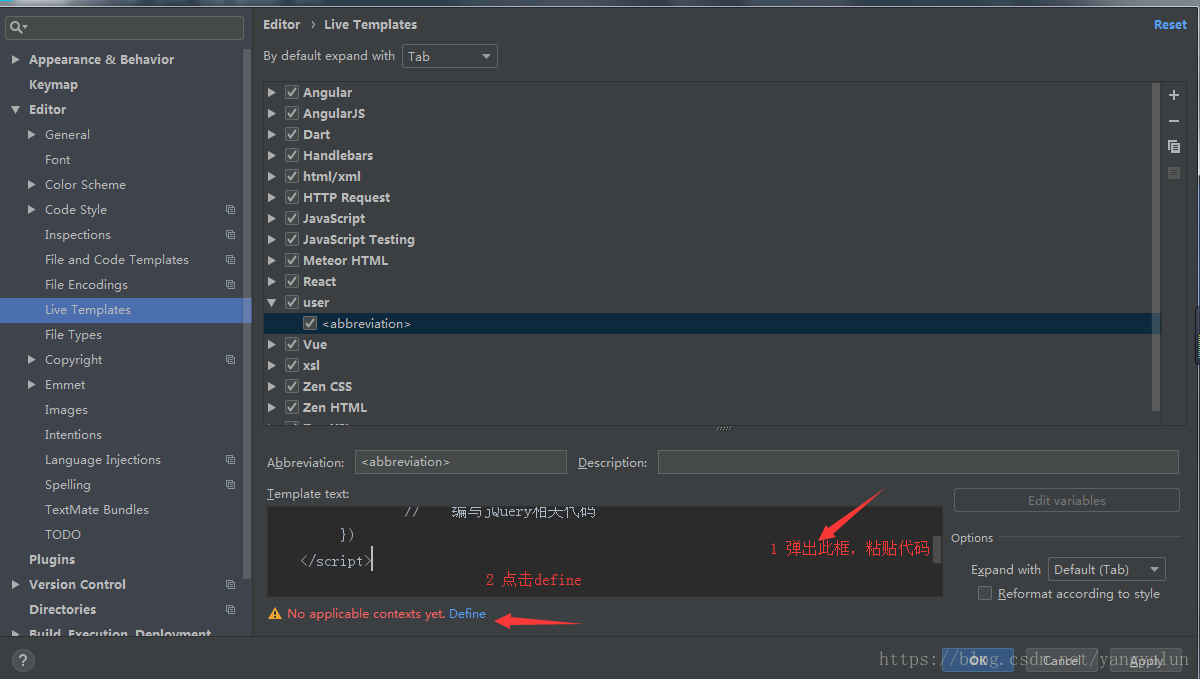Viewport: 1200px width, 679px height.
Task: Click the Cancel button
Action: click(1061, 660)
